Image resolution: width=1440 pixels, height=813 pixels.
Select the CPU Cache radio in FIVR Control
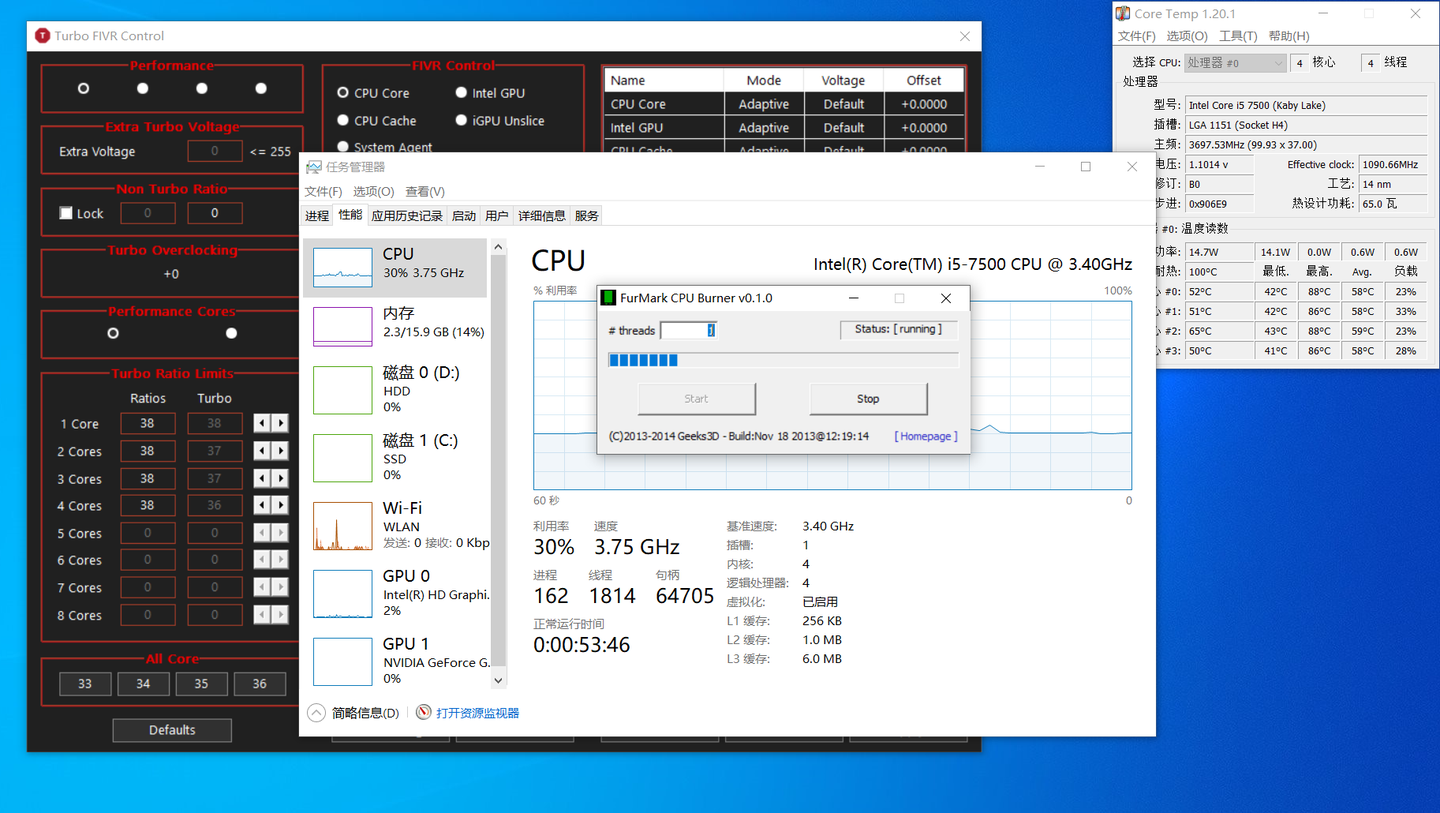click(342, 121)
